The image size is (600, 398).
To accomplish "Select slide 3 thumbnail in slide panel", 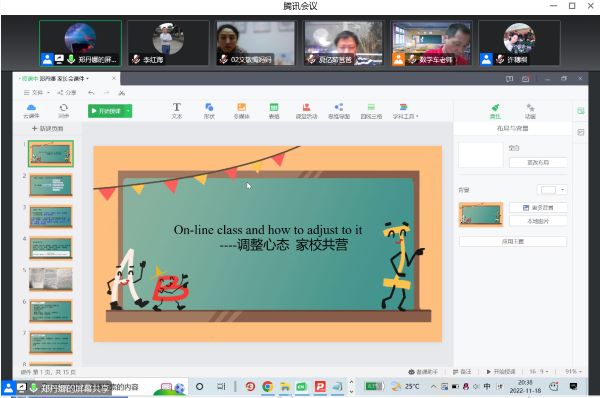I will tap(51, 216).
